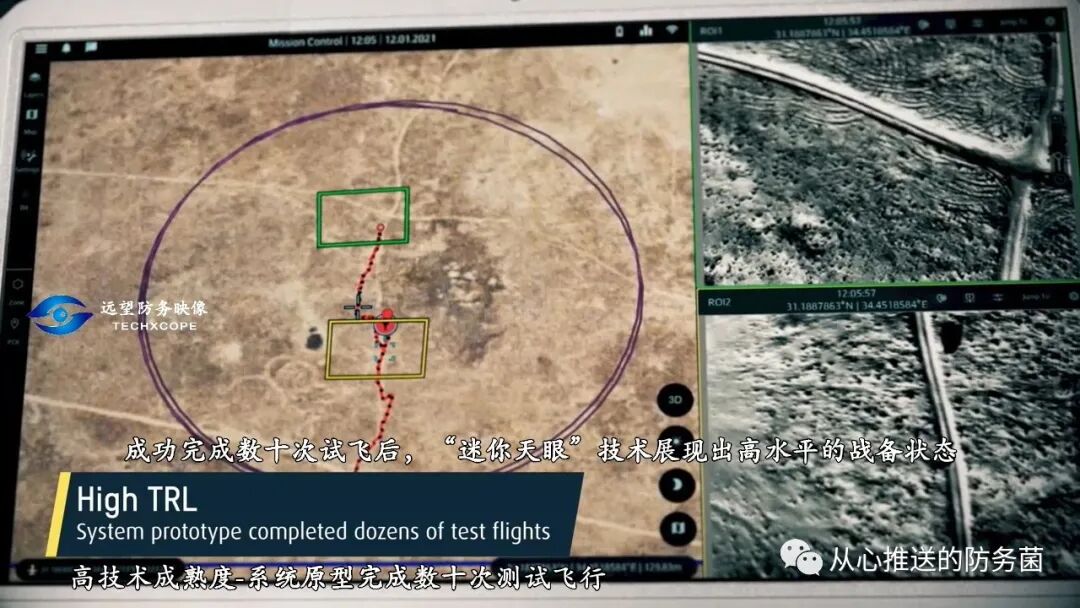Click 'jump to' in the ROI1 header
Viewport: 1080px width, 608px height.
tap(1015, 23)
